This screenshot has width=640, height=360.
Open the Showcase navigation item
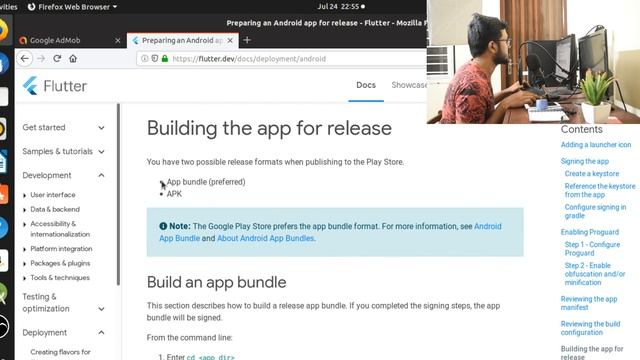point(409,85)
